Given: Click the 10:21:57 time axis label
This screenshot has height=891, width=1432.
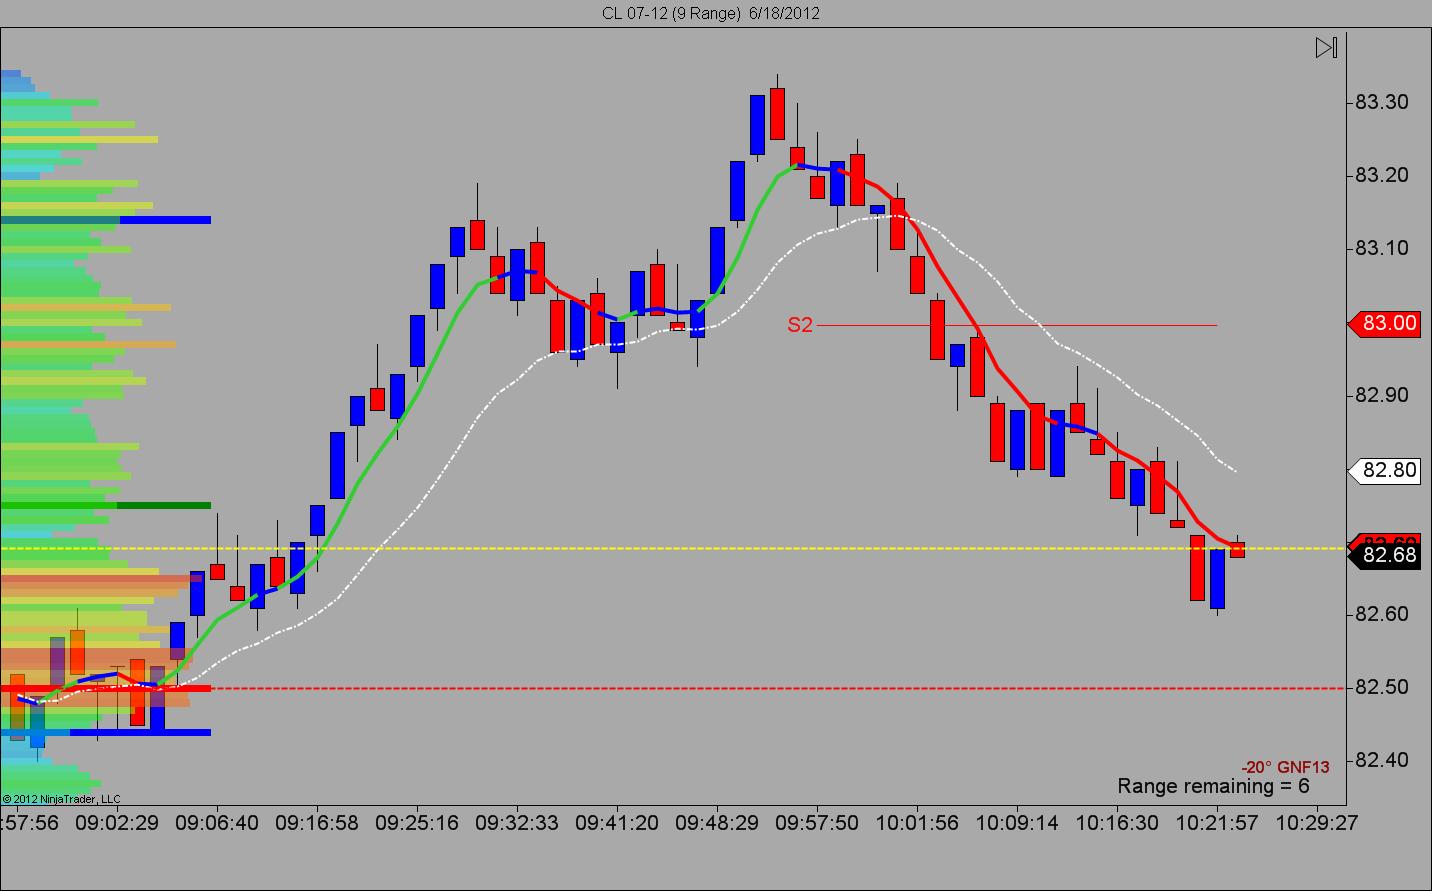Looking at the screenshot, I should pyautogui.click(x=1217, y=823).
